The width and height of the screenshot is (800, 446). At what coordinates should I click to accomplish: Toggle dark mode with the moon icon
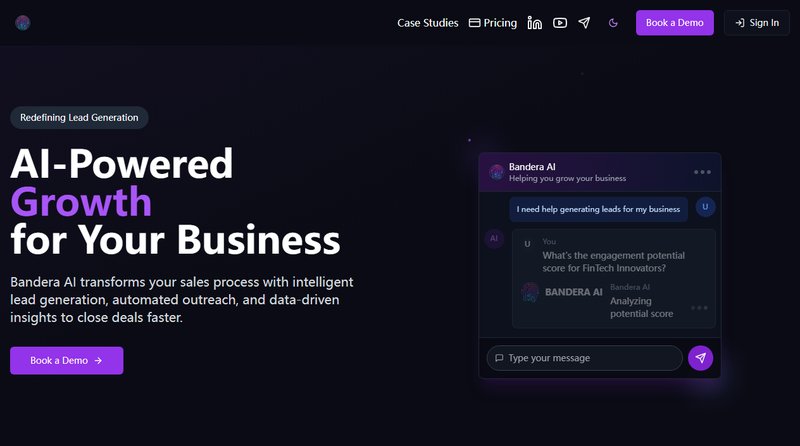[x=613, y=23]
